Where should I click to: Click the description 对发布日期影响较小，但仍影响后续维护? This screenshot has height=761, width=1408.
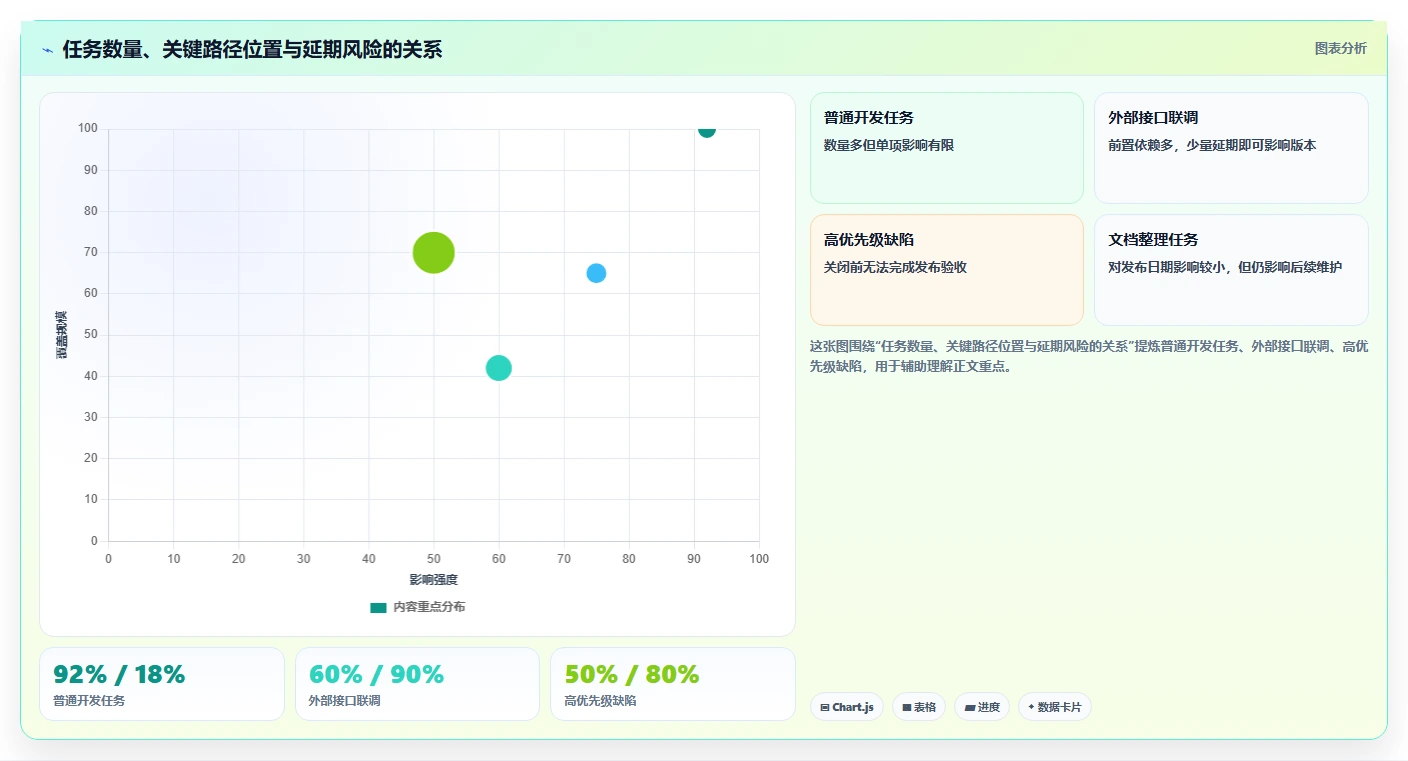(x=1225, y=267)
